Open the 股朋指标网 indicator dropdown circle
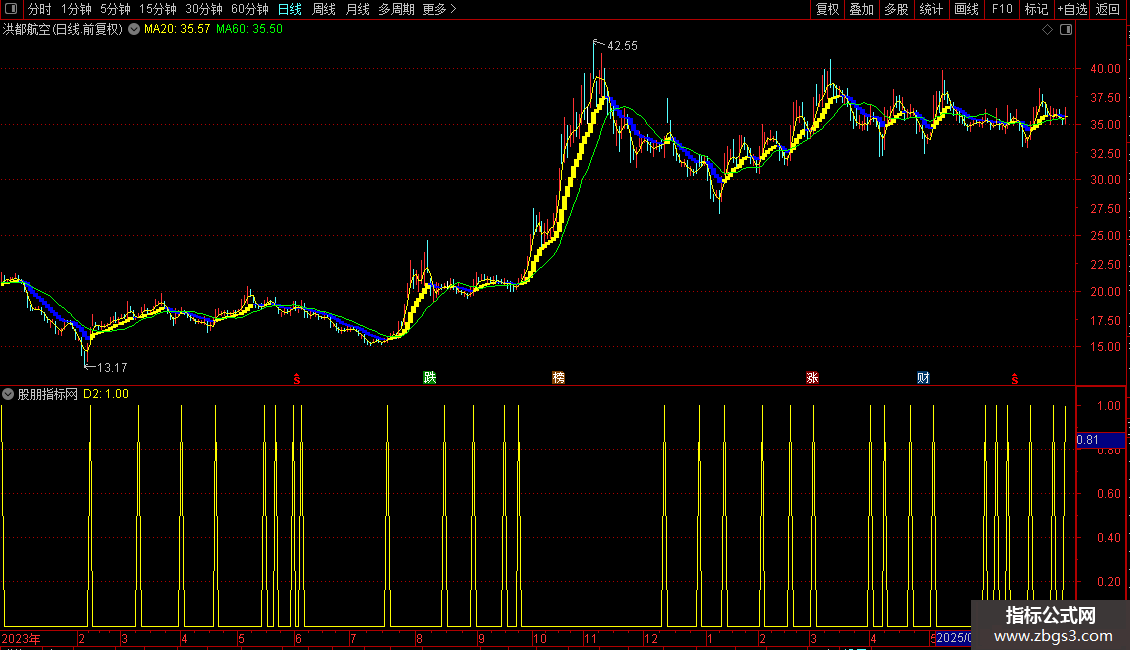Screen dimensions: 1130x650 click(x=8, y=394)
